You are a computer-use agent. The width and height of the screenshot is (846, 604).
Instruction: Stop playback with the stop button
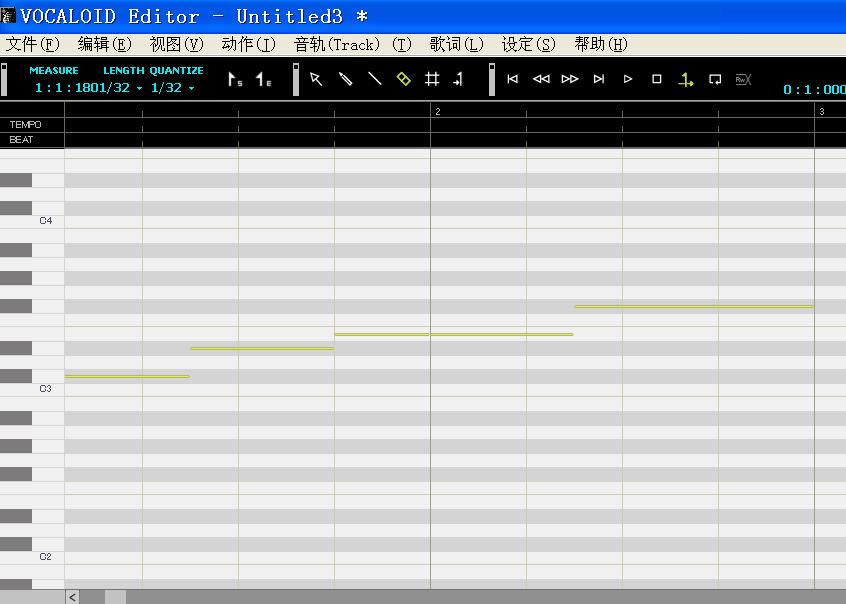pyautogui.click(x=657, y=79)
